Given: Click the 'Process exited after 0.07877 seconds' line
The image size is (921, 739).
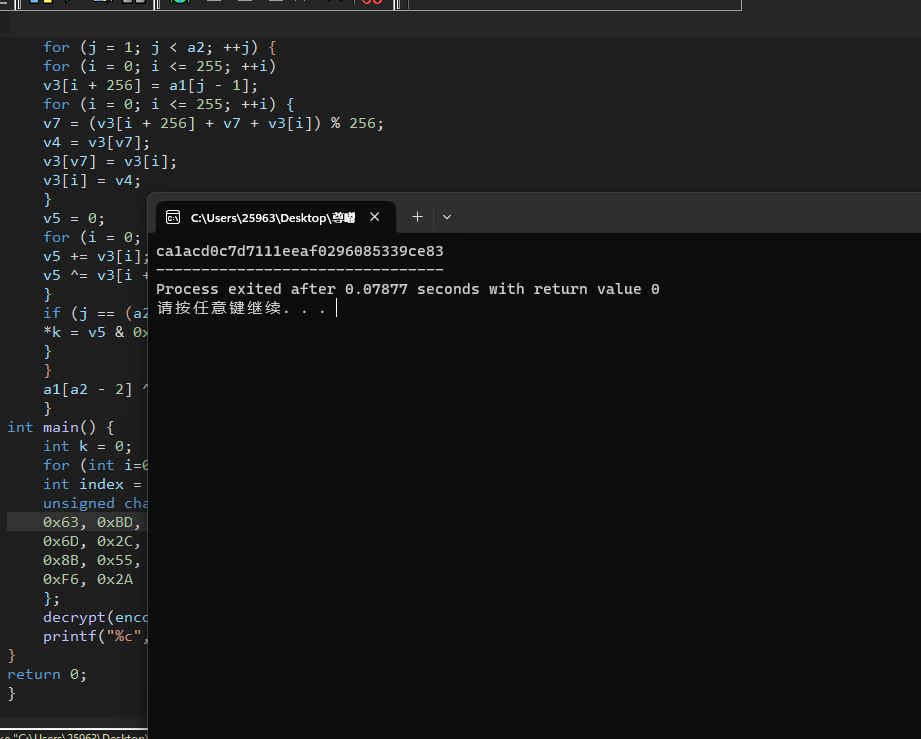Looking at the screenshot, I should (x=408, y=290).
